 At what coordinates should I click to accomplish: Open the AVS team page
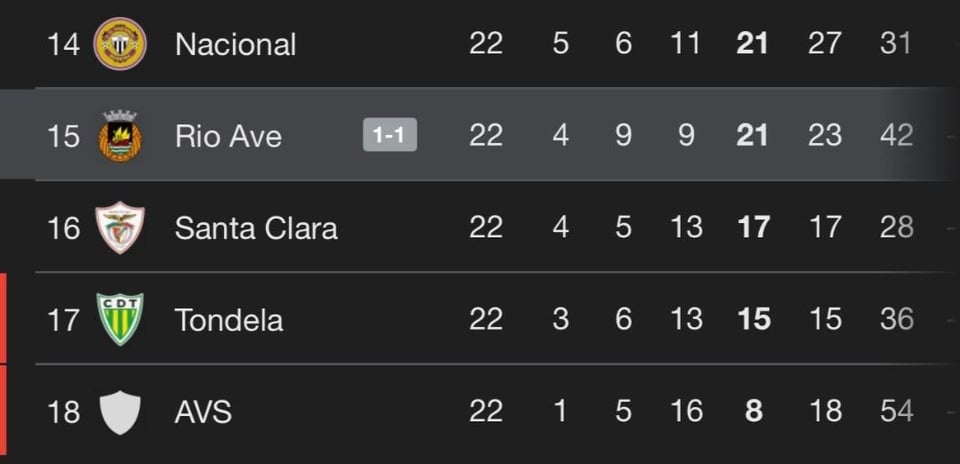203,412
